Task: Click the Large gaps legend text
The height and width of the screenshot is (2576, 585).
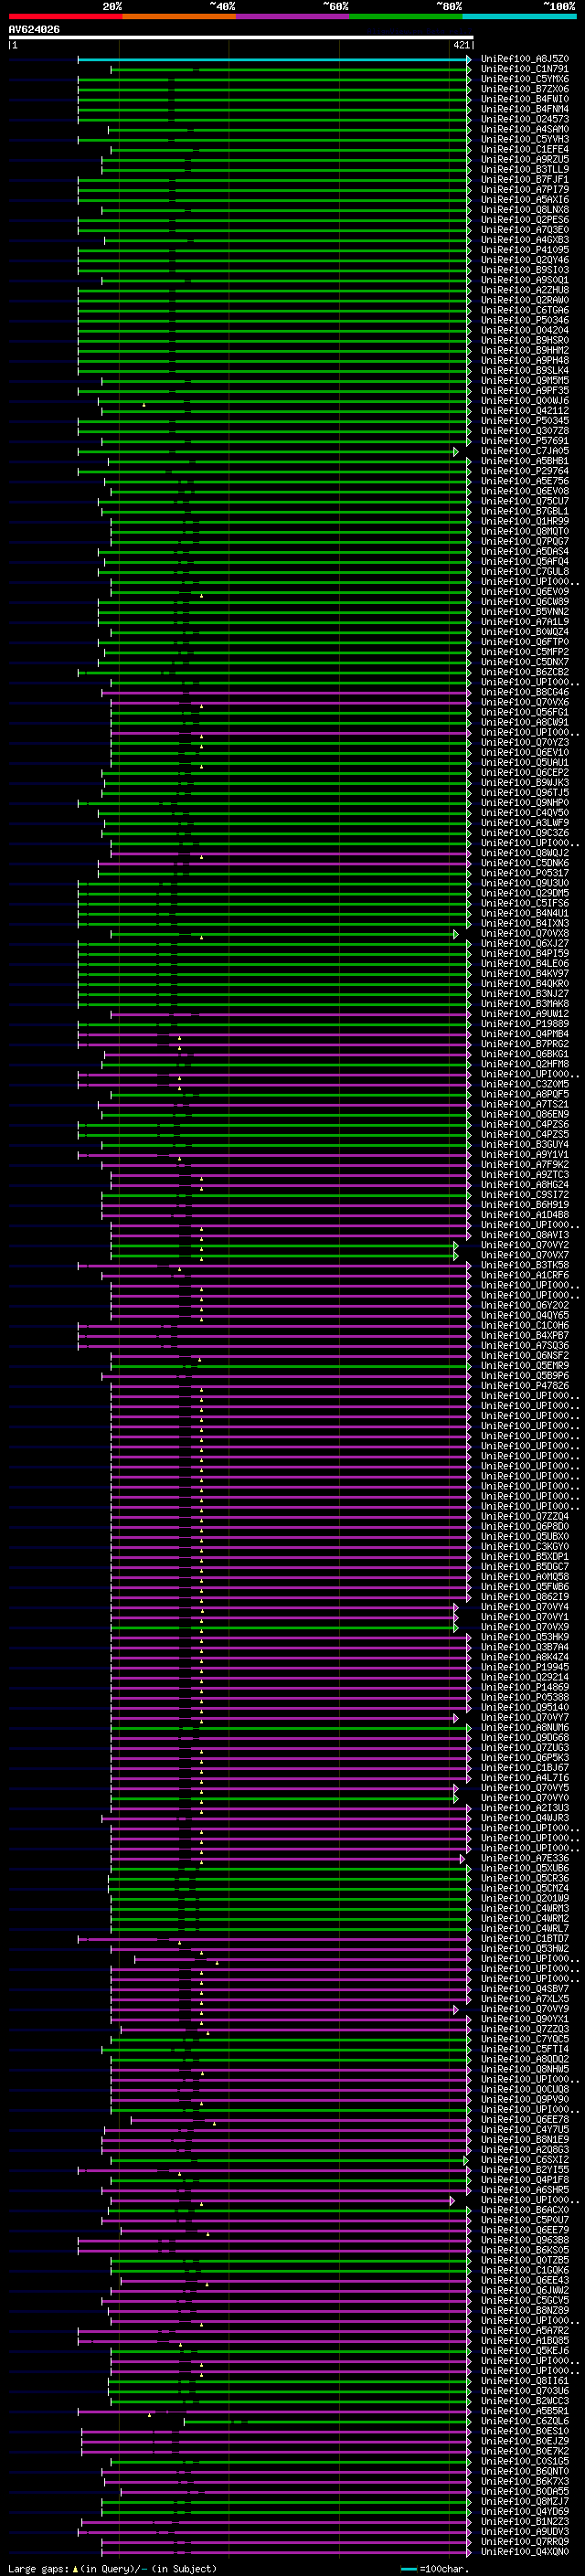Action: coord(112,2568)
